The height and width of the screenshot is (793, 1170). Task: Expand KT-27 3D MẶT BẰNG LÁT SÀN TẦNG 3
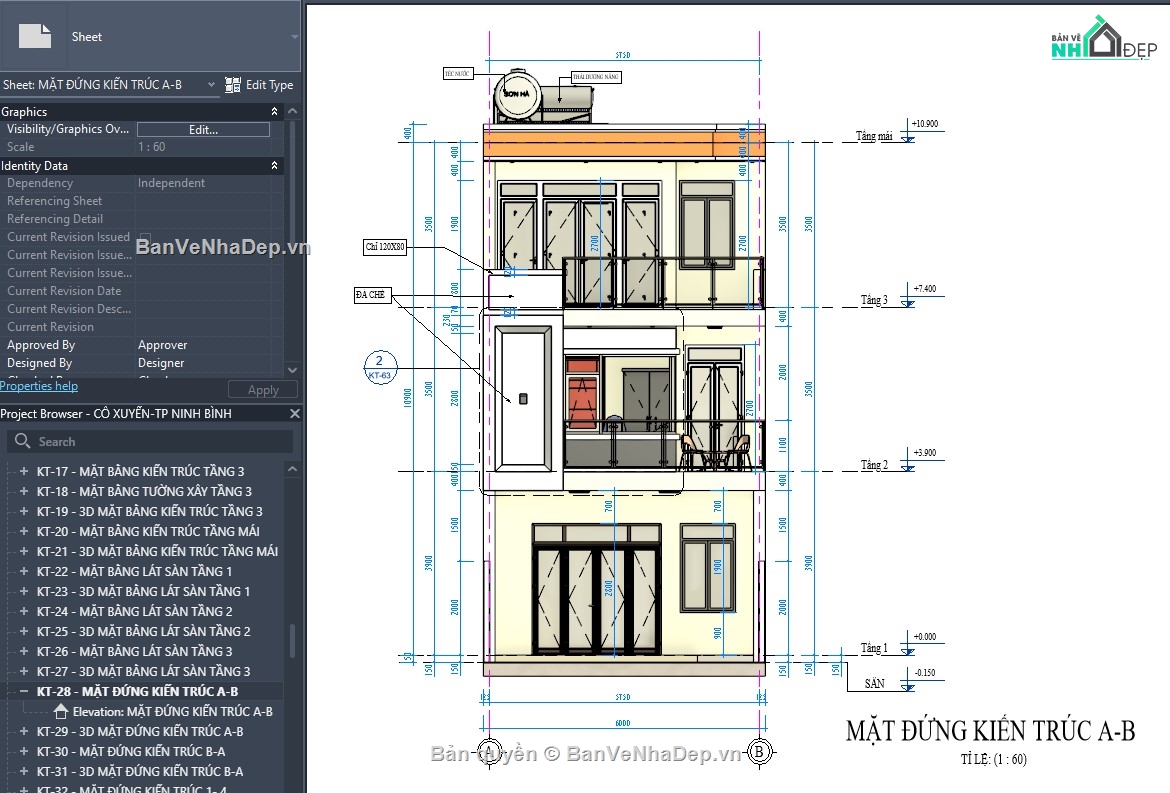(x=24, y=671)
